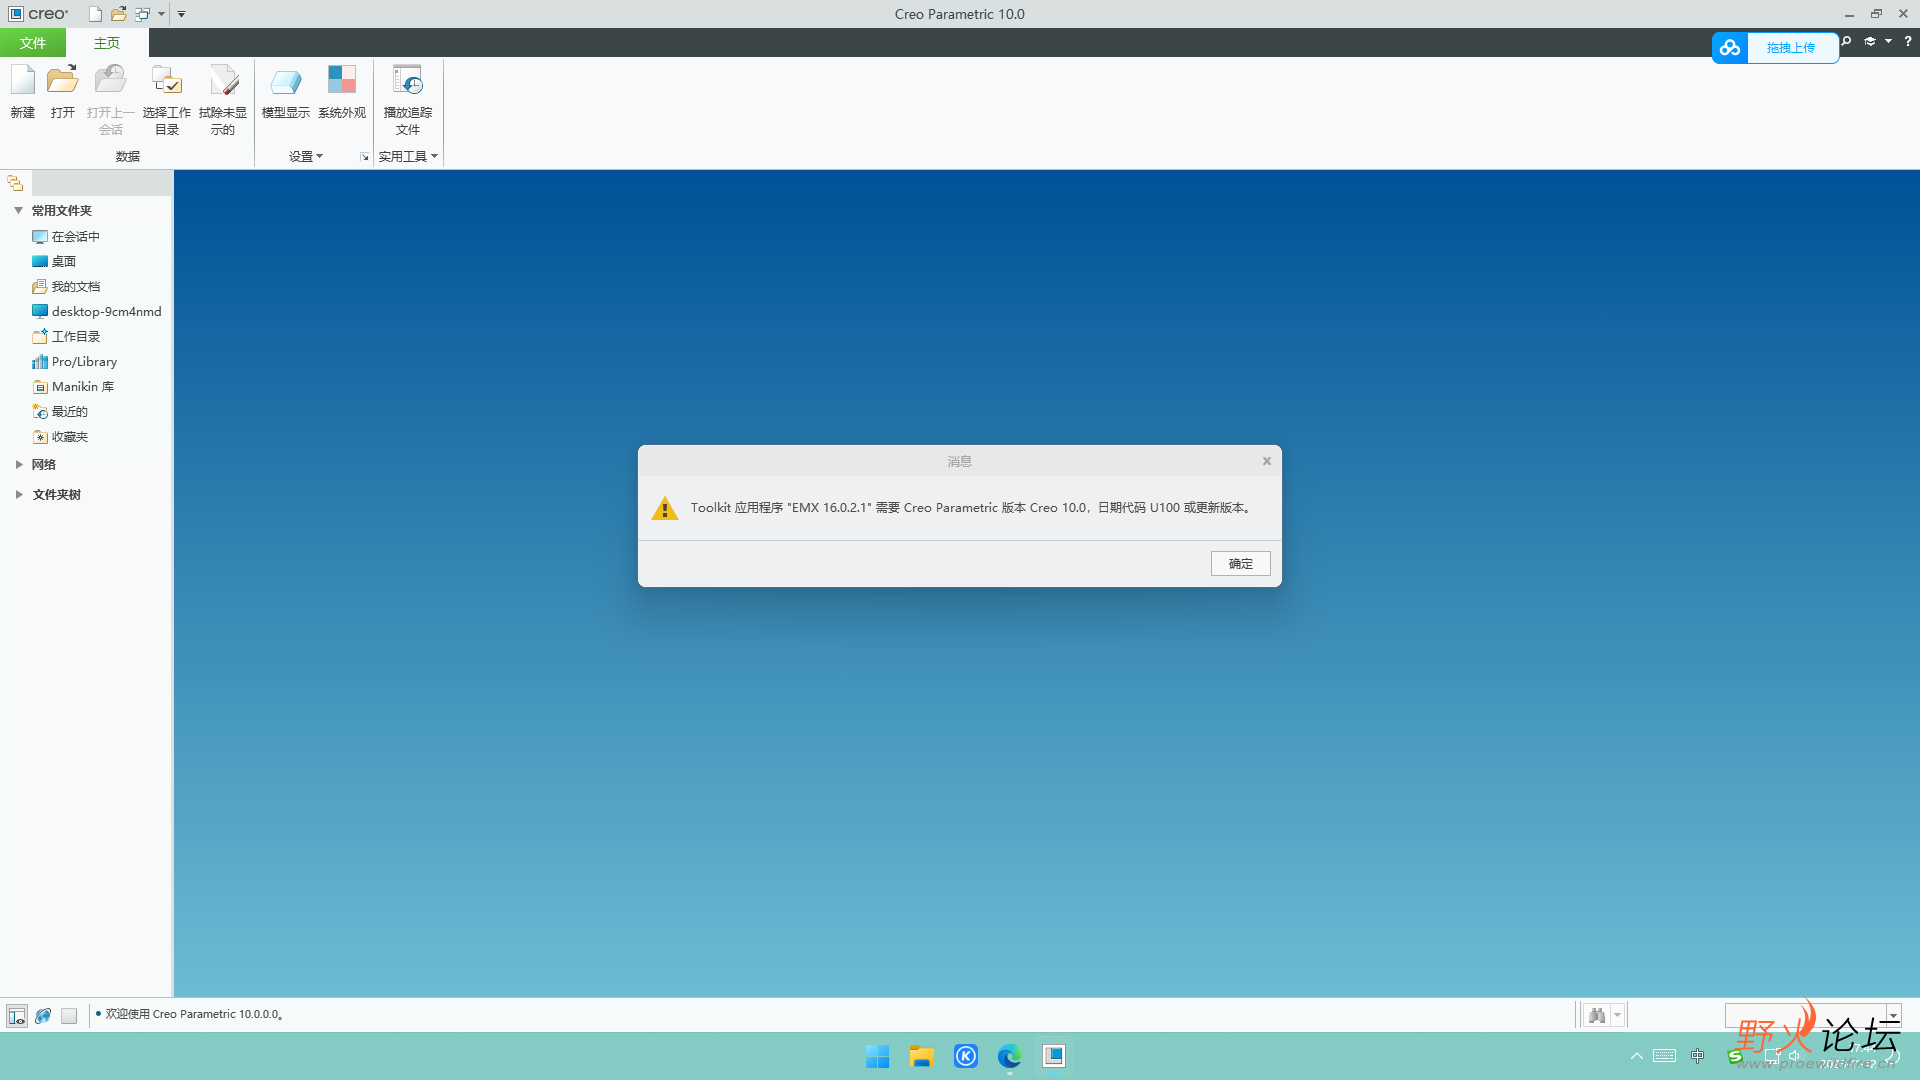Click the quick access New file icon
Screen dimensions: 1920x1080
pyautogui.click(x=95, y=14)
